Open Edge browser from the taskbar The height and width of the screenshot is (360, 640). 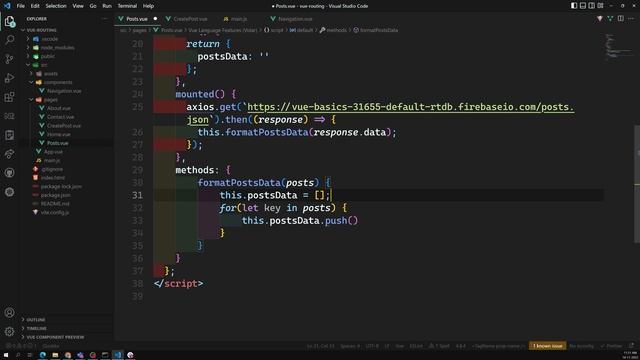coord(42,355)
